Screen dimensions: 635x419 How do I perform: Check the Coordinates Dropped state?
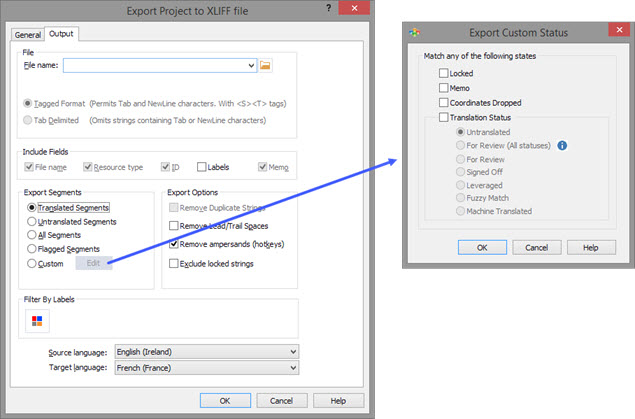tap(443, 102)
